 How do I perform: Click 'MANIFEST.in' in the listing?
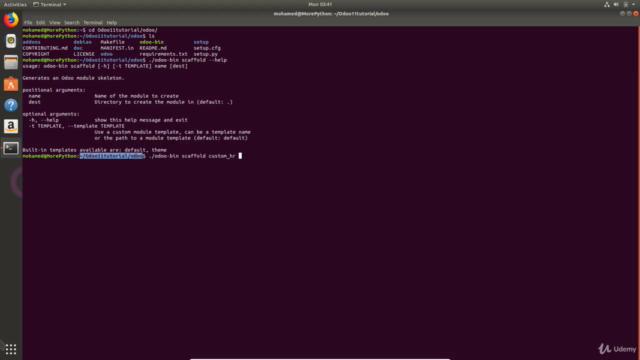tap(117, 48)
